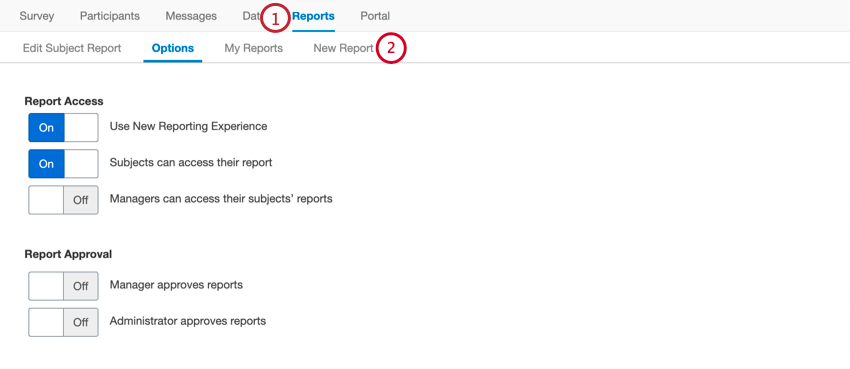The height and width of the screenshot is (369, 850).
Task: Switch to the Participants tab
Action: point(110,16)
